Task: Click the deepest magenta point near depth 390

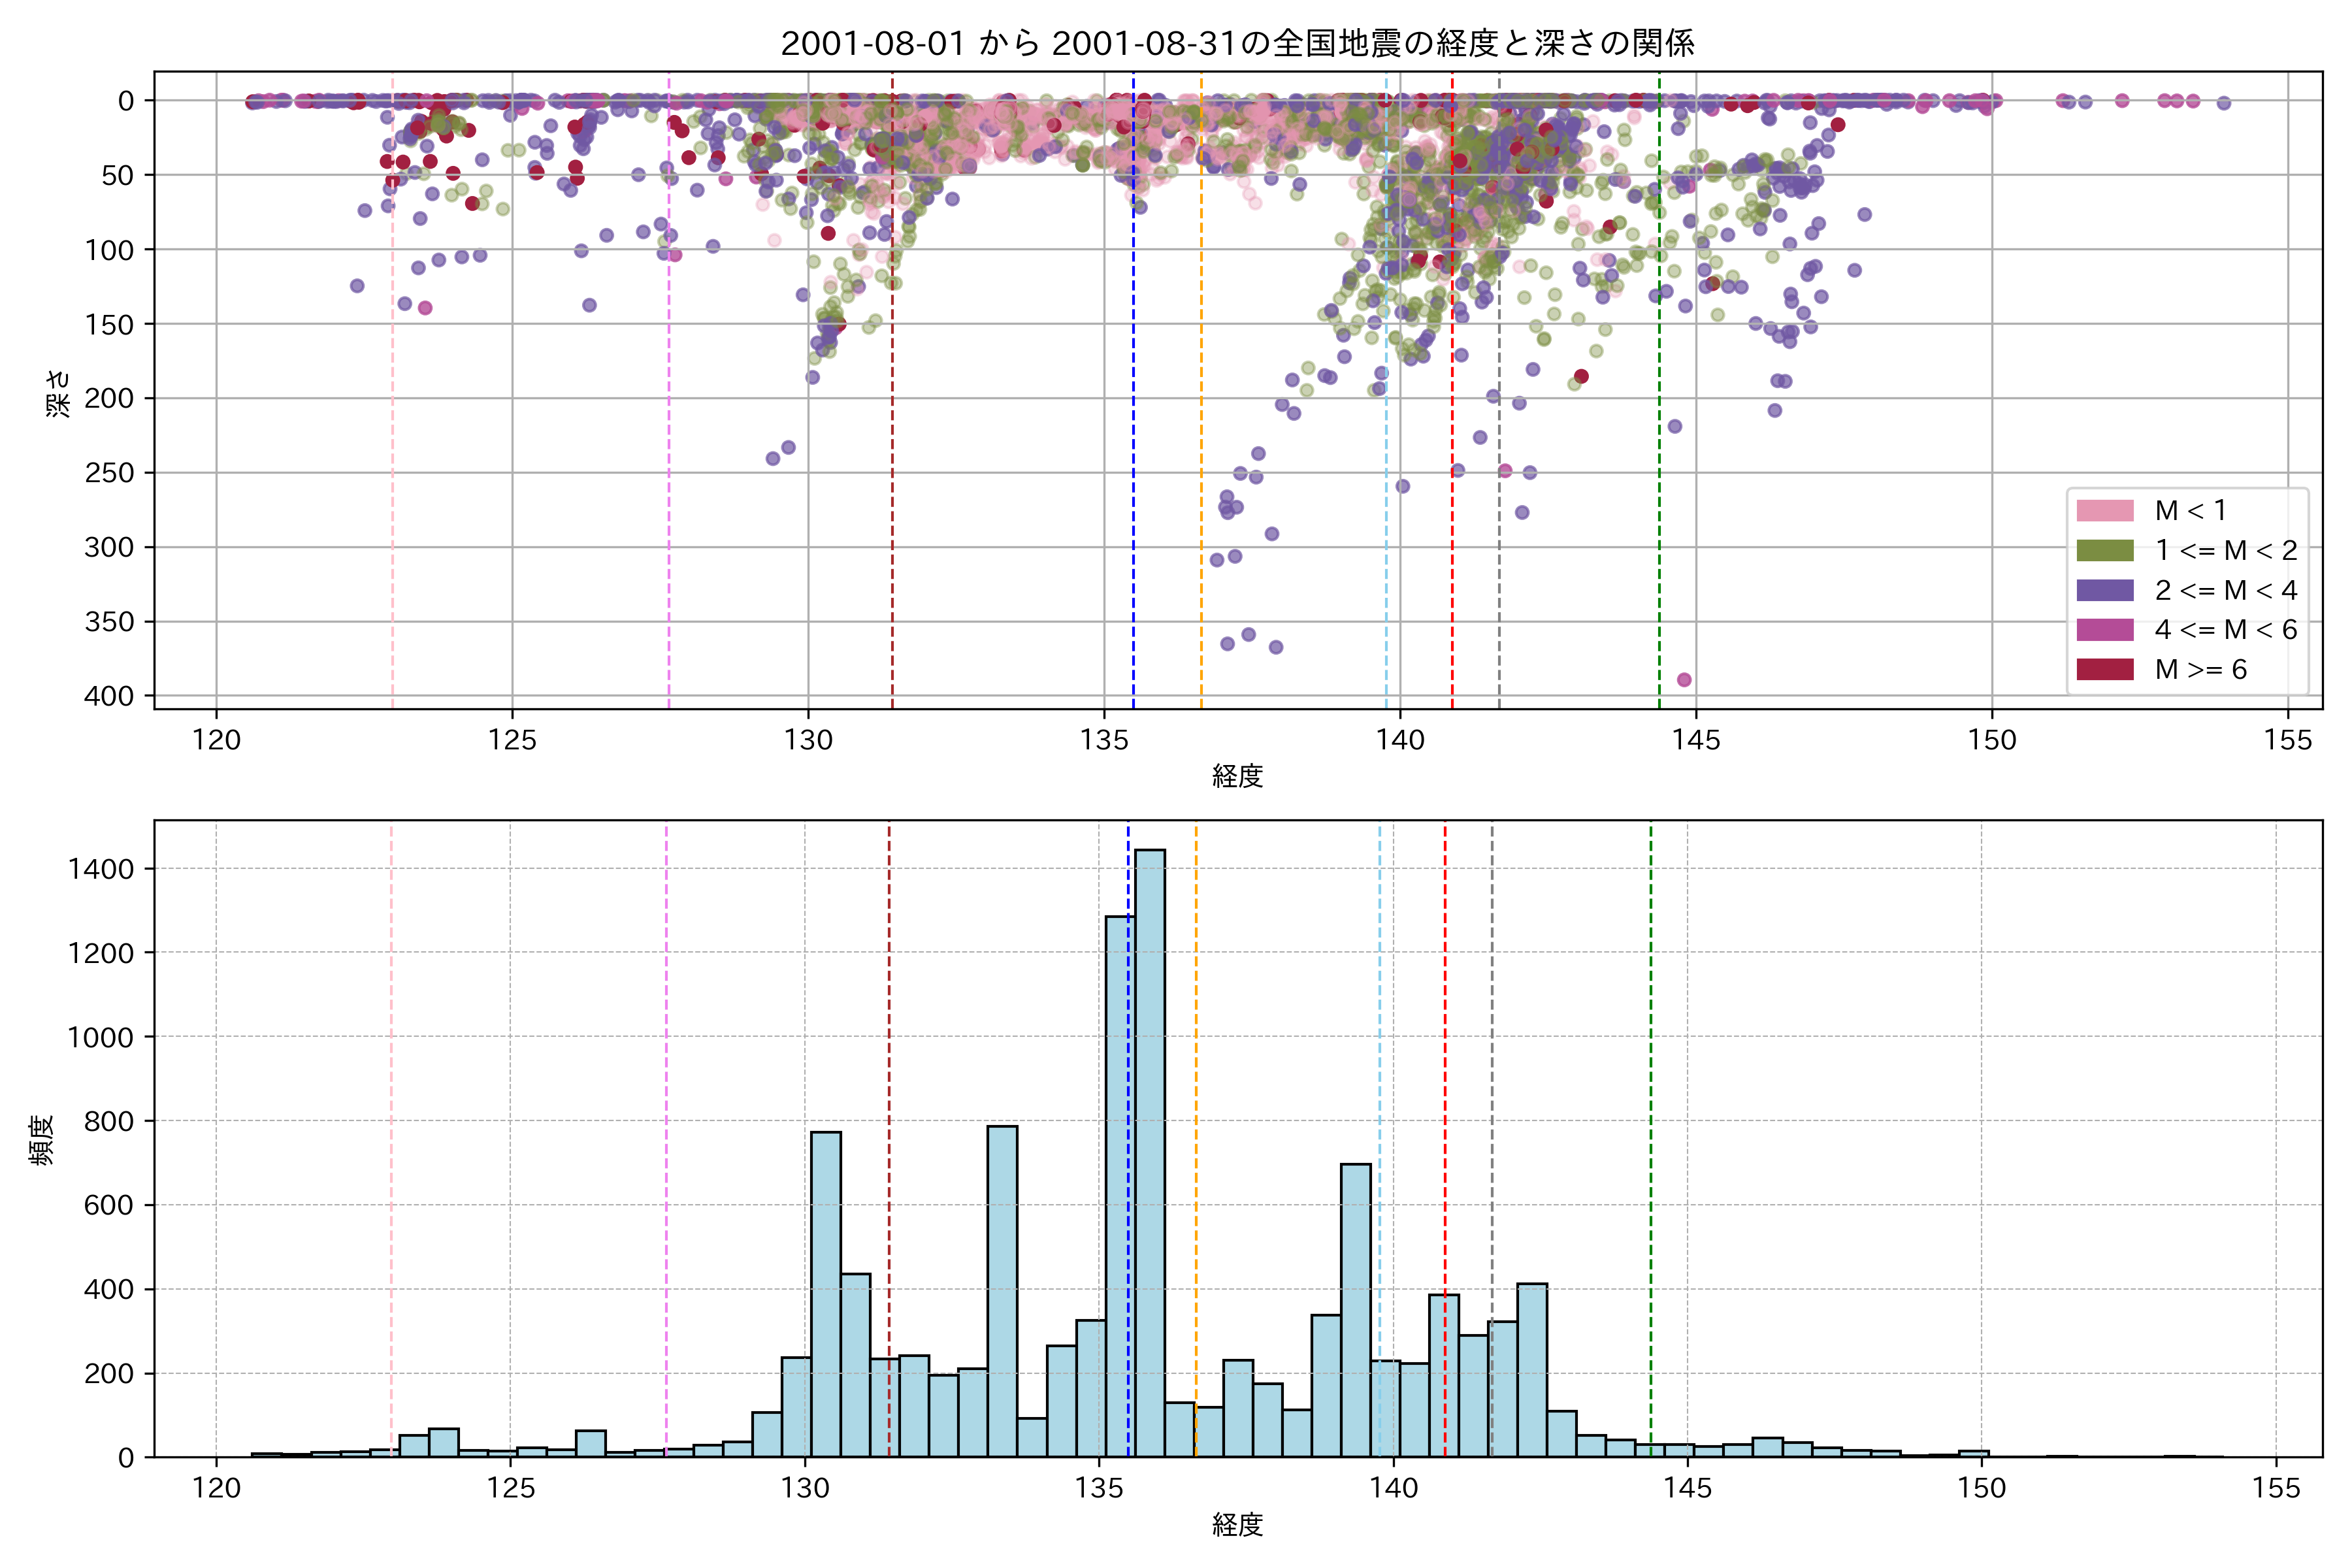Action: pos(1684,680)
